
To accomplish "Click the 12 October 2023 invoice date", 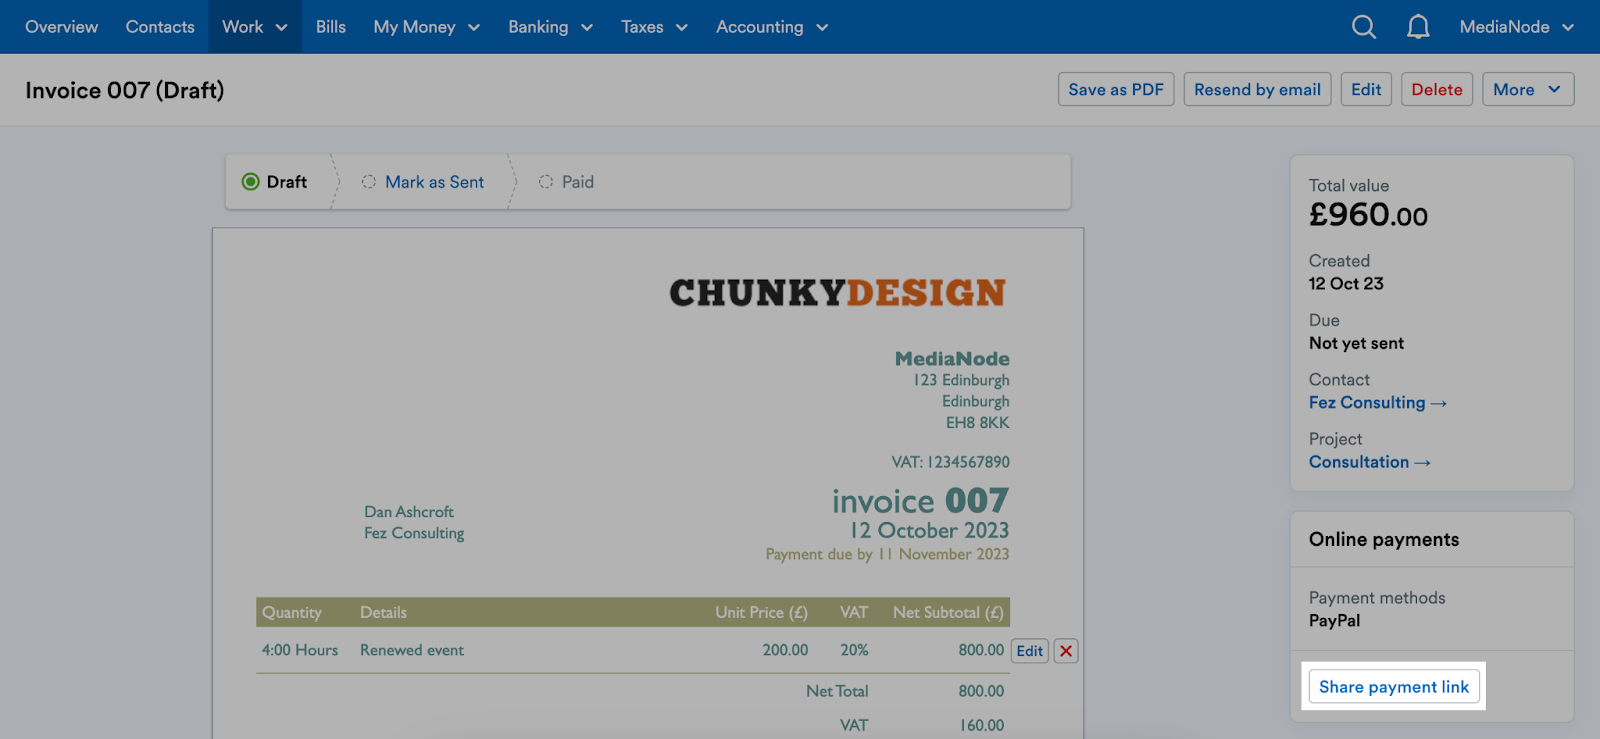I will 929,530.
